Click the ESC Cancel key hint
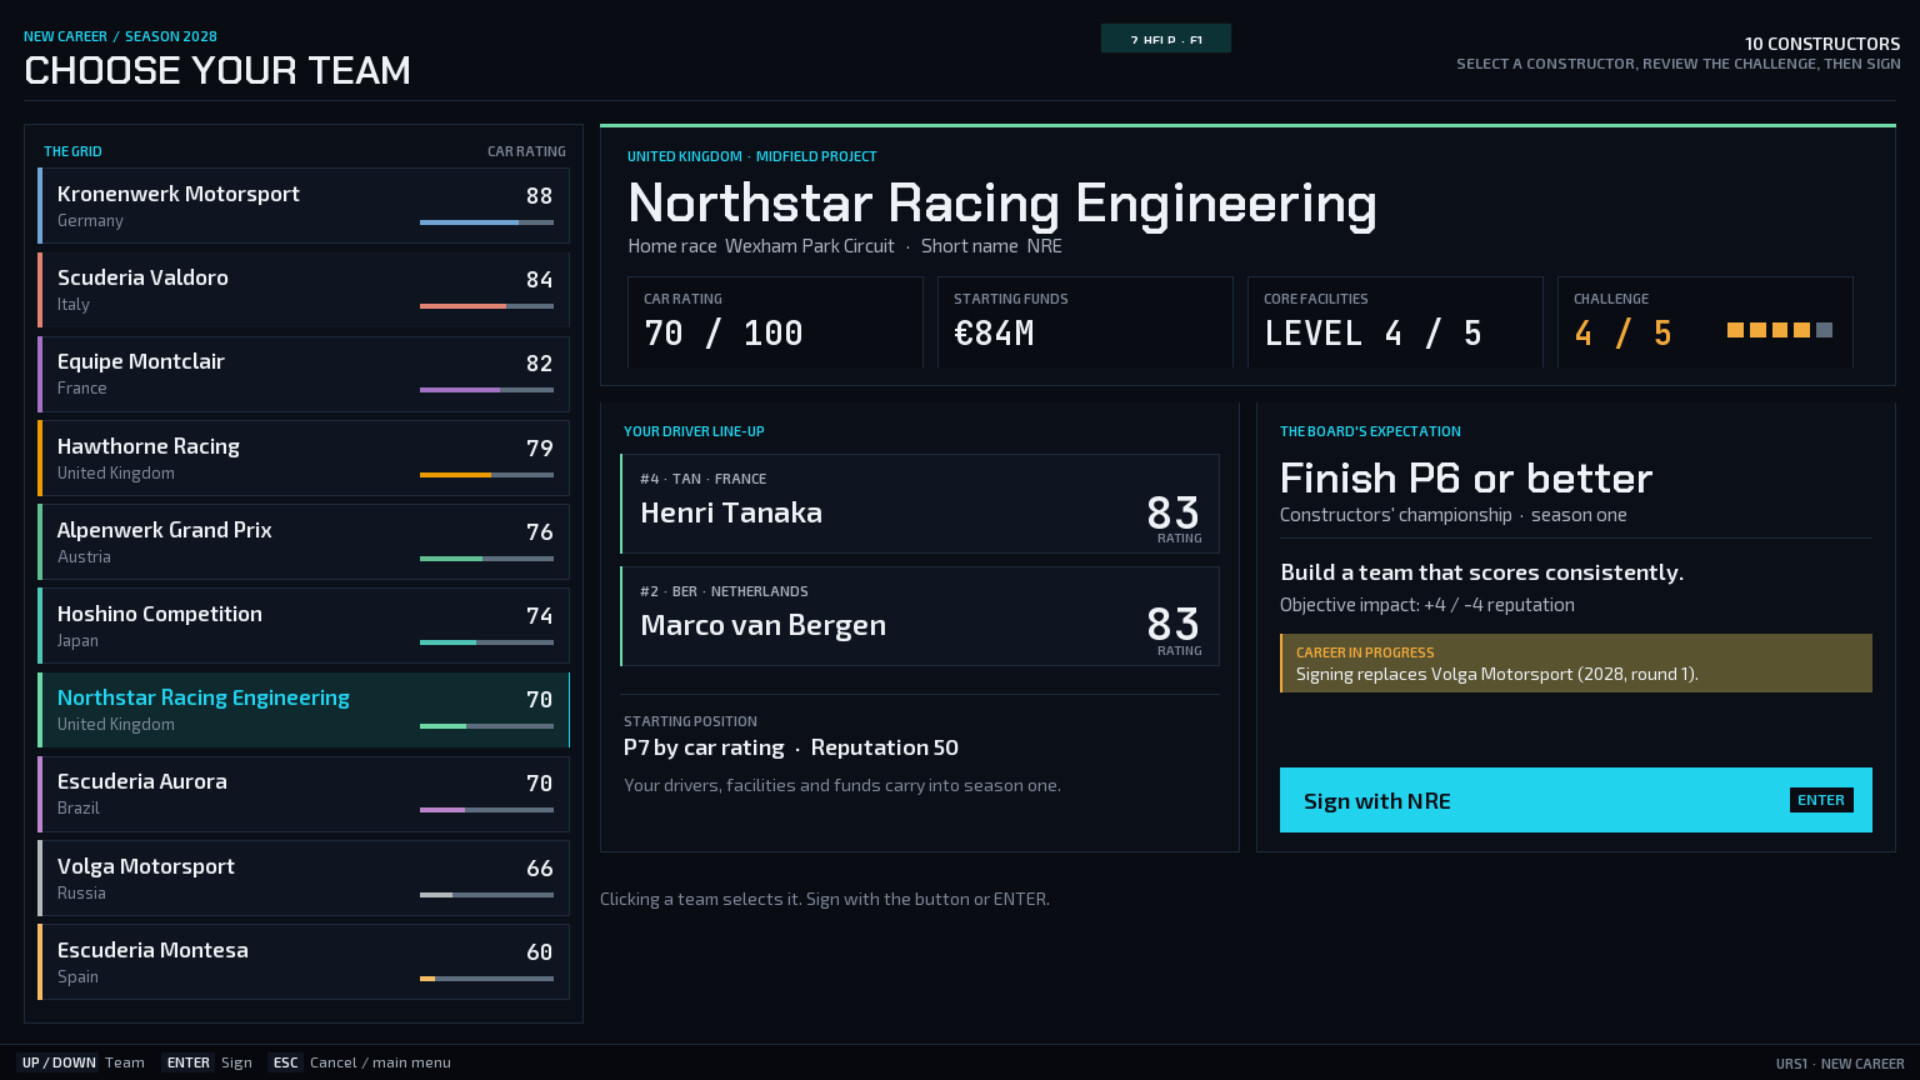This screenshot has width=1920, height=1080. (361, 1062)
